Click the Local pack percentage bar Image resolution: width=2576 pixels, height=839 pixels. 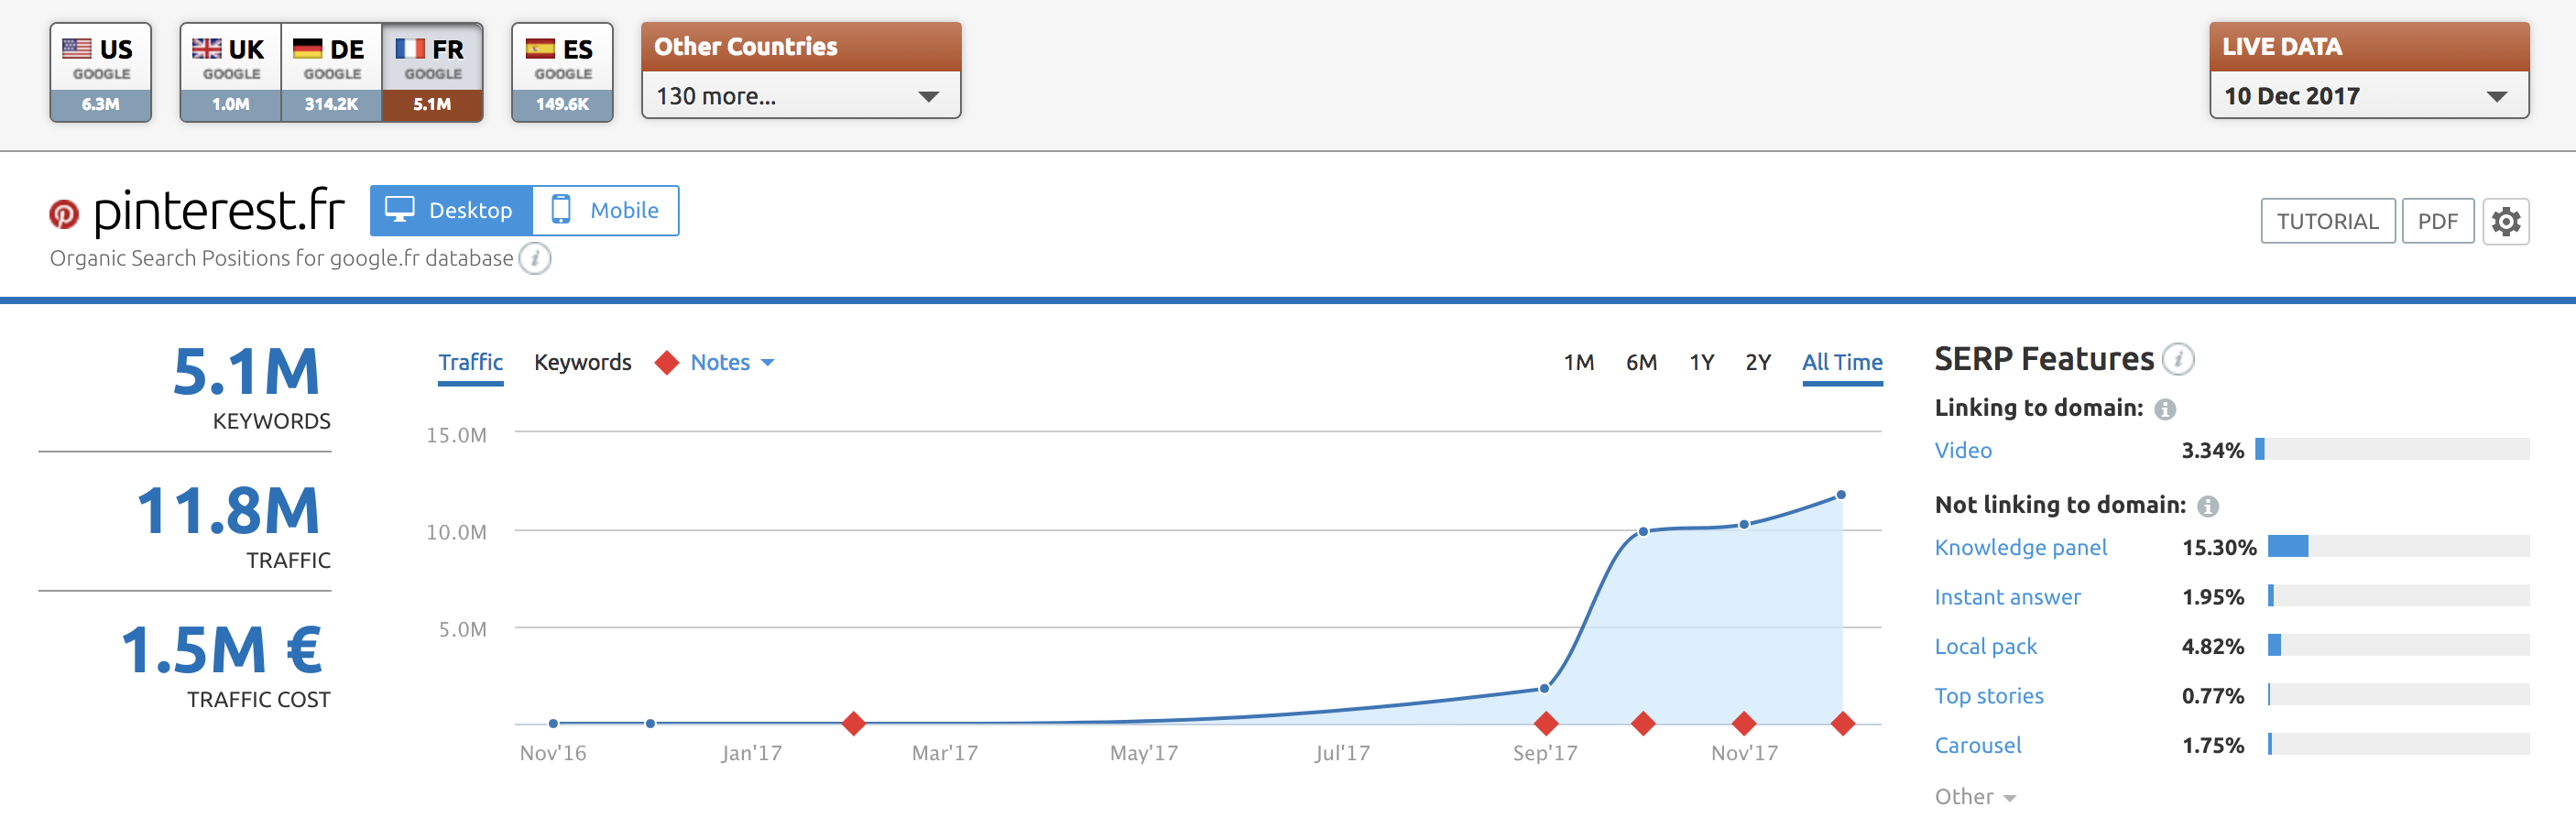(2398, 645)
